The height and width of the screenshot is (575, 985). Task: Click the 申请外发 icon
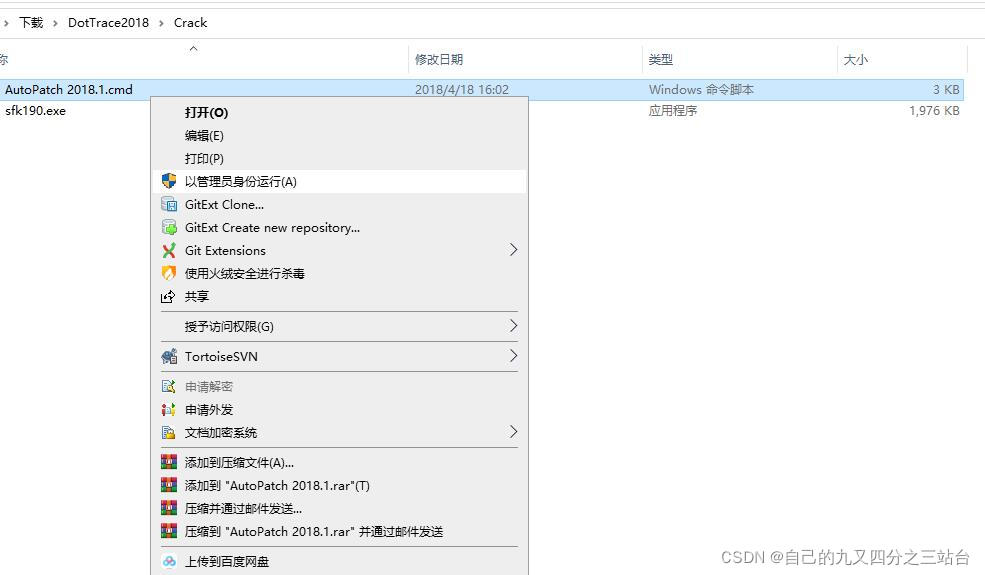coord(168,410)
